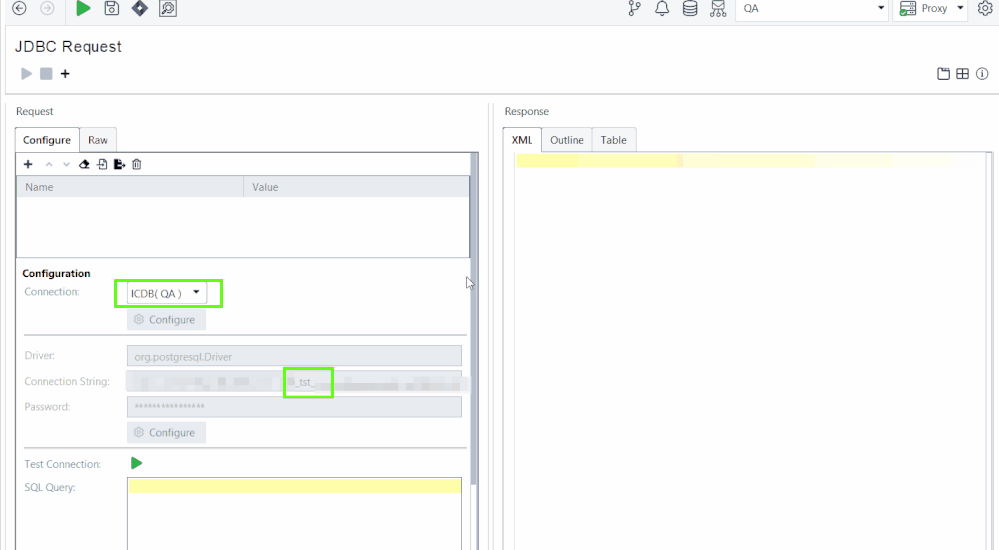Image resolution: width=999 pixels, height=550 pixels.
Task: Open the ICDB( QA ) connection dropdown
Action: 166,293
